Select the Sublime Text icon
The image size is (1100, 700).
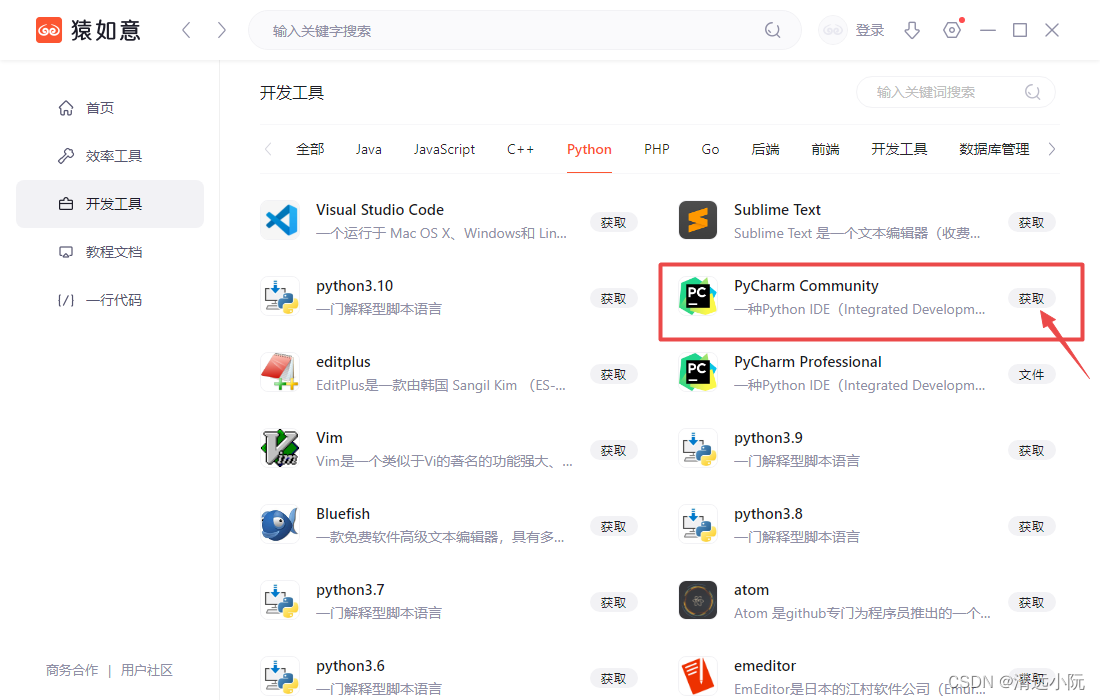pyautogui.click(x=697, y=220)
